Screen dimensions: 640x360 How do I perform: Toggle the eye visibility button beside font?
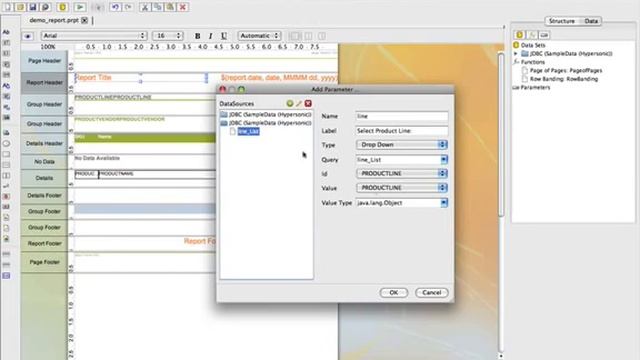[28, 36]
